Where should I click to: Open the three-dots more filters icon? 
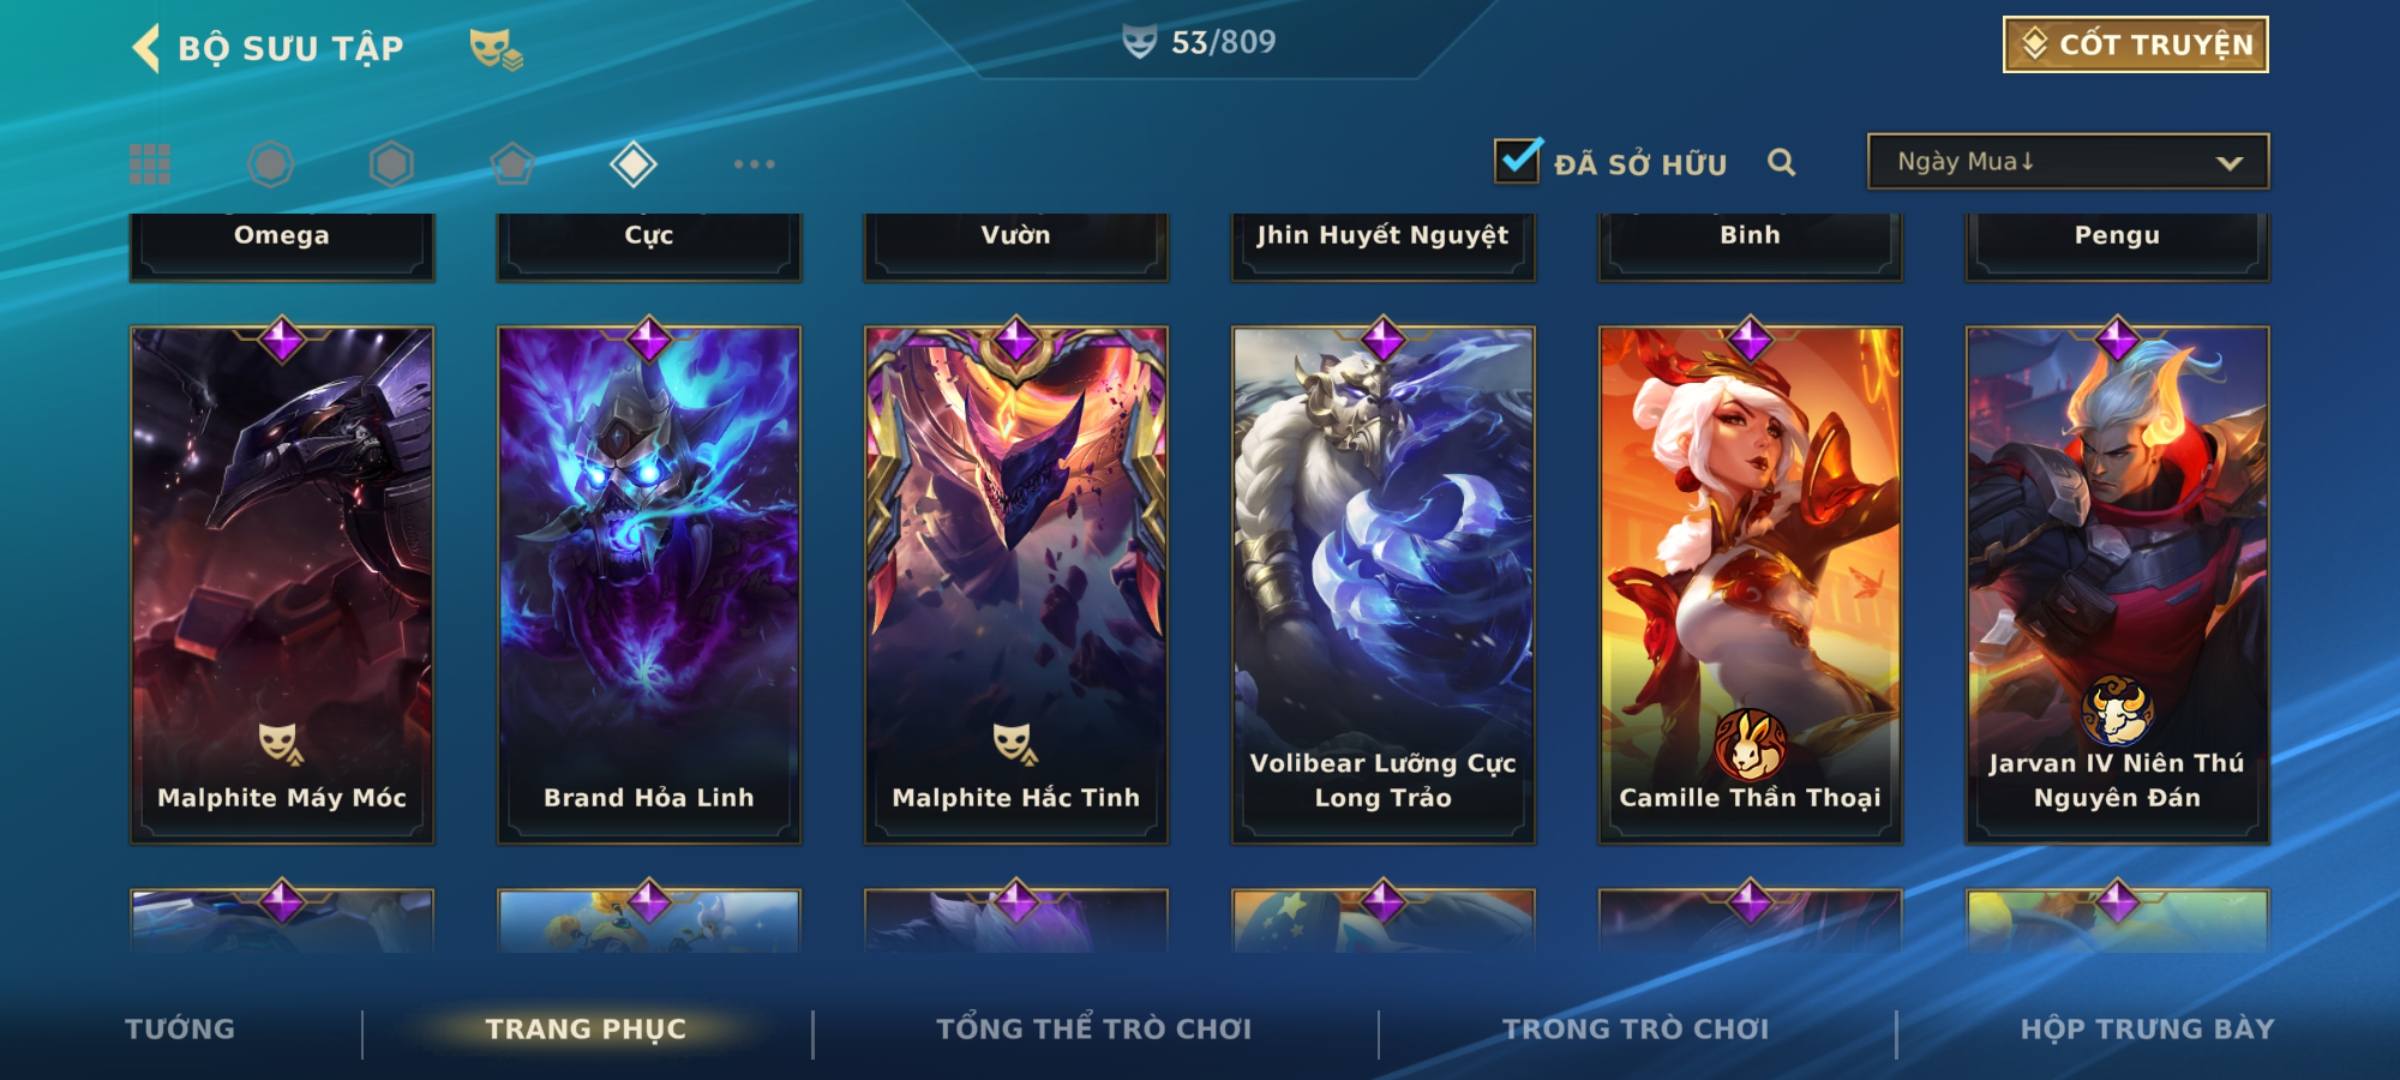[x=754, y=164]
